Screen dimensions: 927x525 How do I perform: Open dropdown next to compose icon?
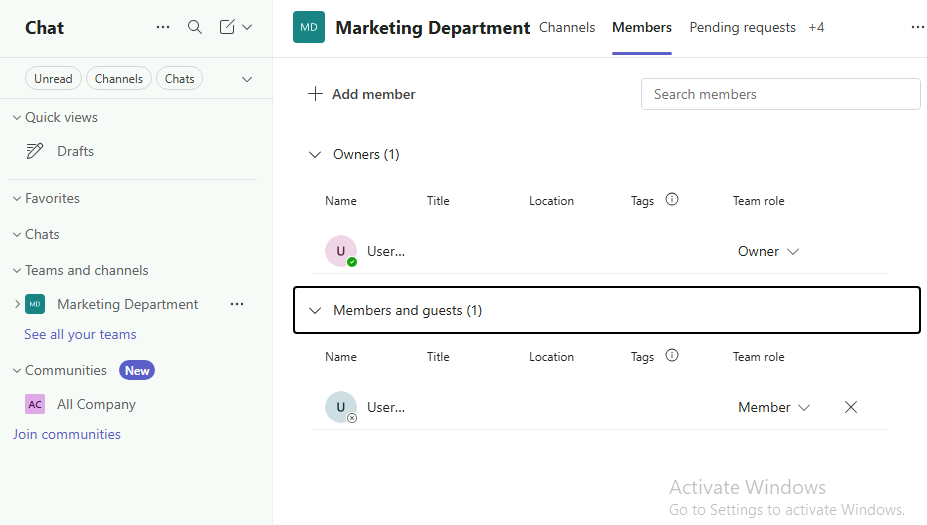247,27
